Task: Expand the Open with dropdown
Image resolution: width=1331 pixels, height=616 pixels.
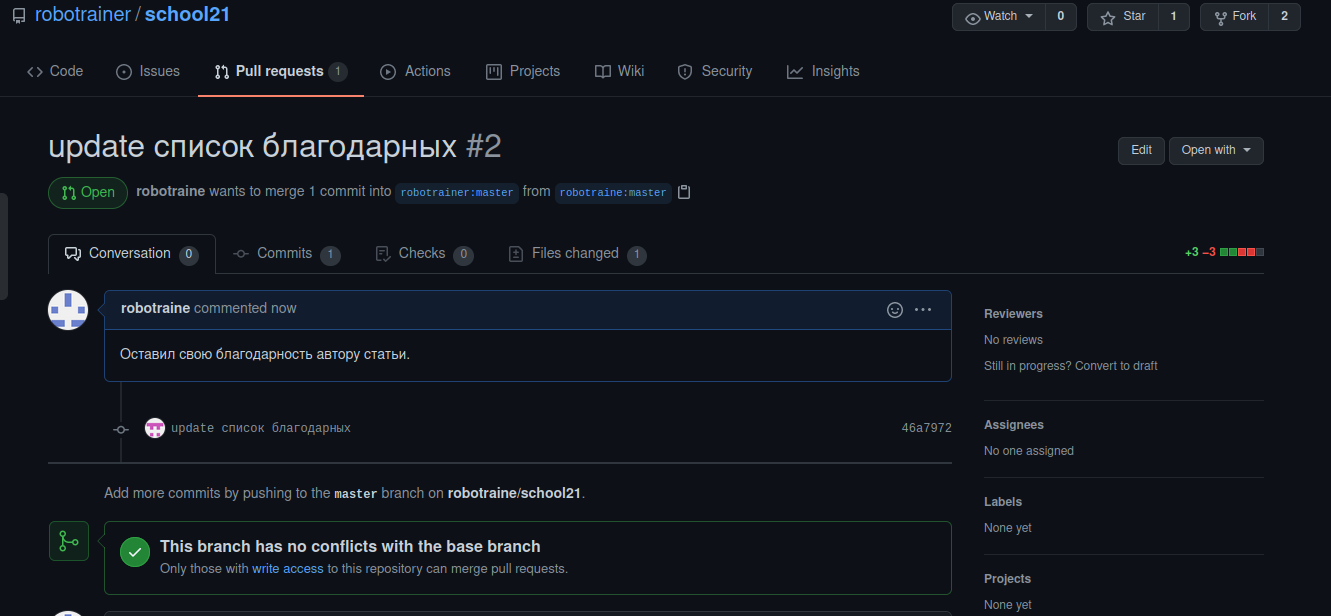Action: (x=1216, y=150)
